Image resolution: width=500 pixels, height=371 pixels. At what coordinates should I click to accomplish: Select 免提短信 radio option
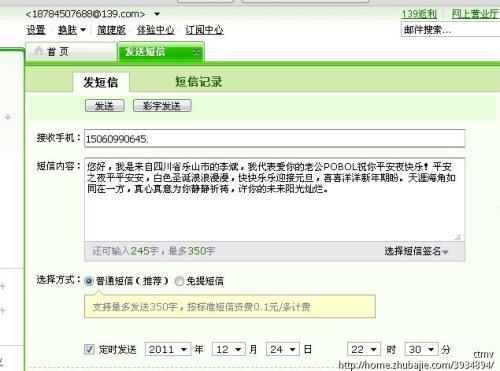click(179, 281)
